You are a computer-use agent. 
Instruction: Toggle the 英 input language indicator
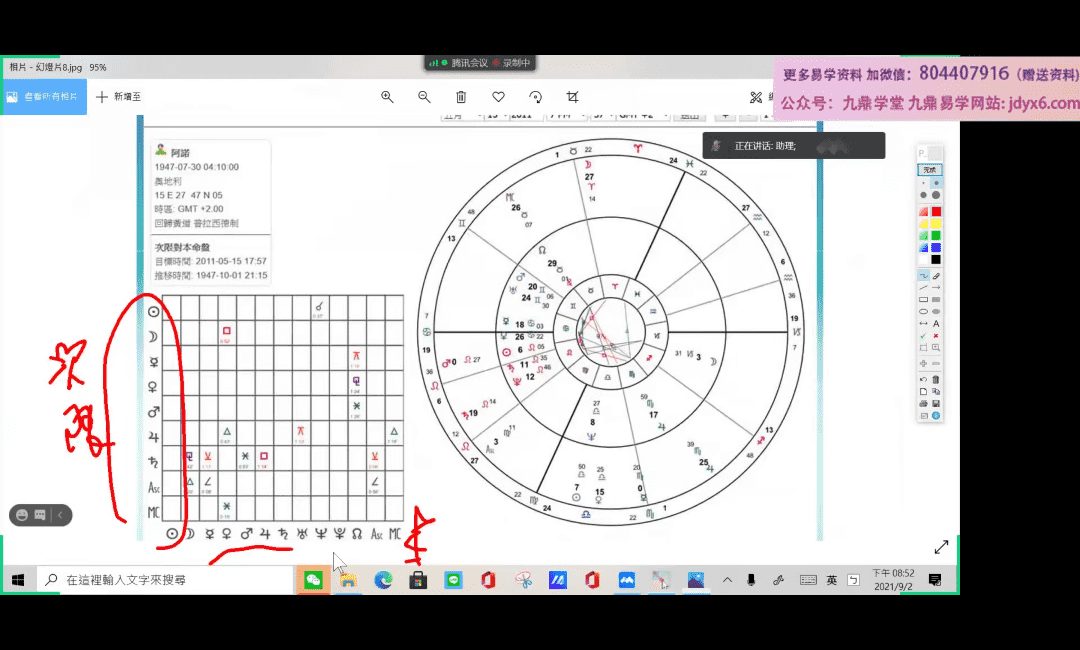coord(831,580)
